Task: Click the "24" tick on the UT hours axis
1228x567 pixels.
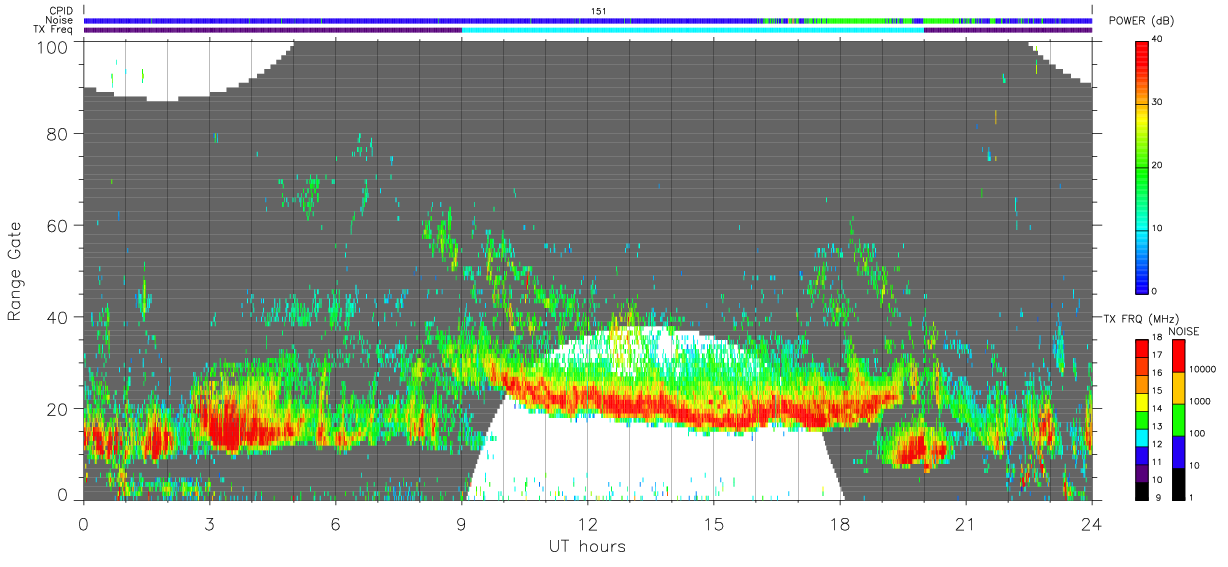Action: pos(1091,523)
